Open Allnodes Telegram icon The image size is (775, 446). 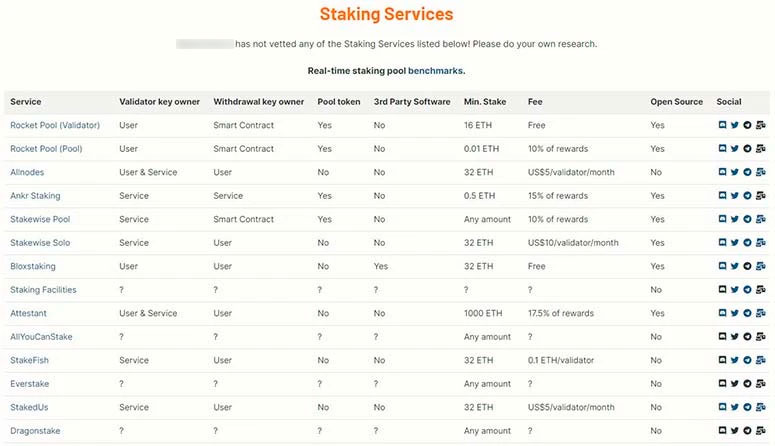(747, 173)
